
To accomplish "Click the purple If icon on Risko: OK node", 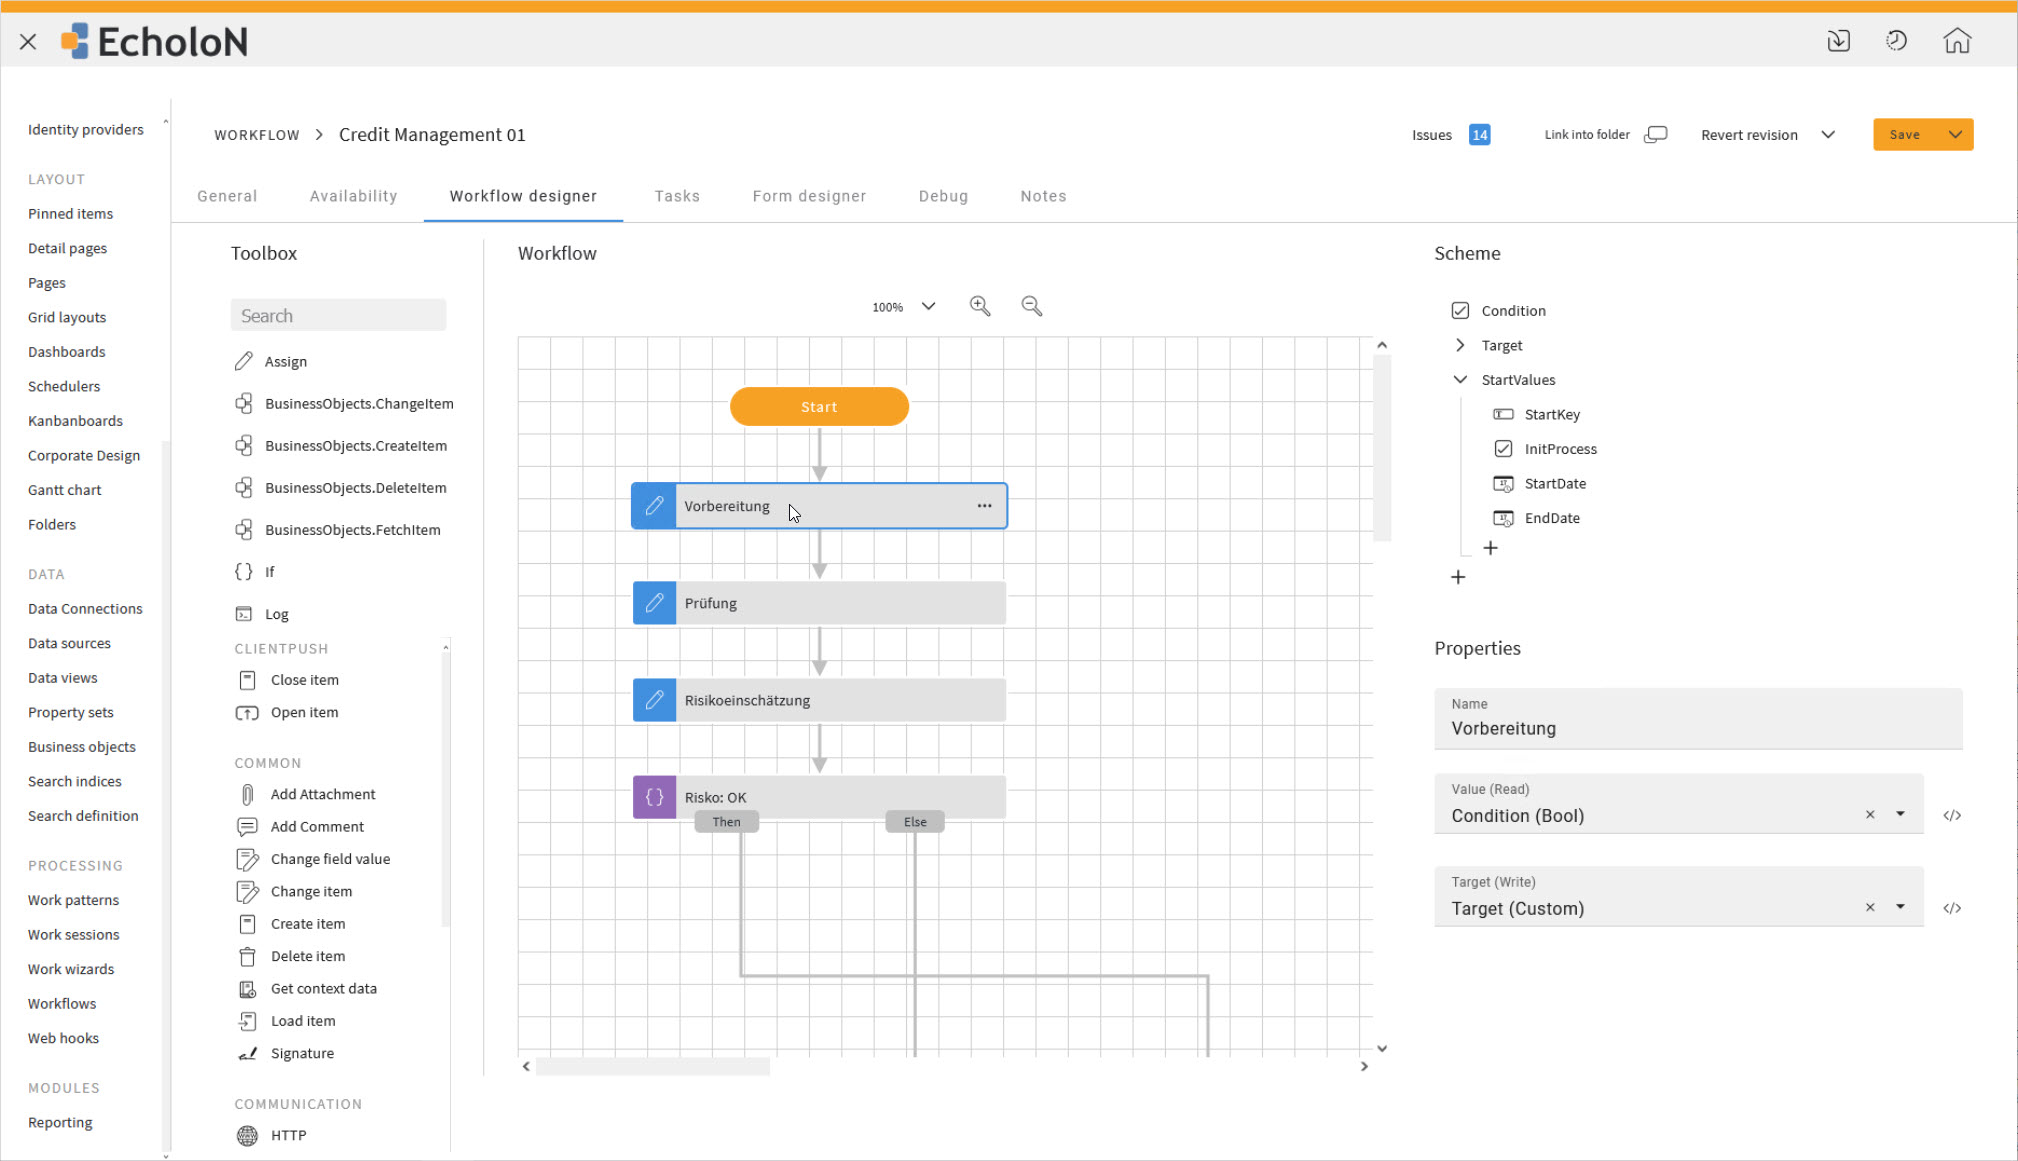I will (654, 797).
